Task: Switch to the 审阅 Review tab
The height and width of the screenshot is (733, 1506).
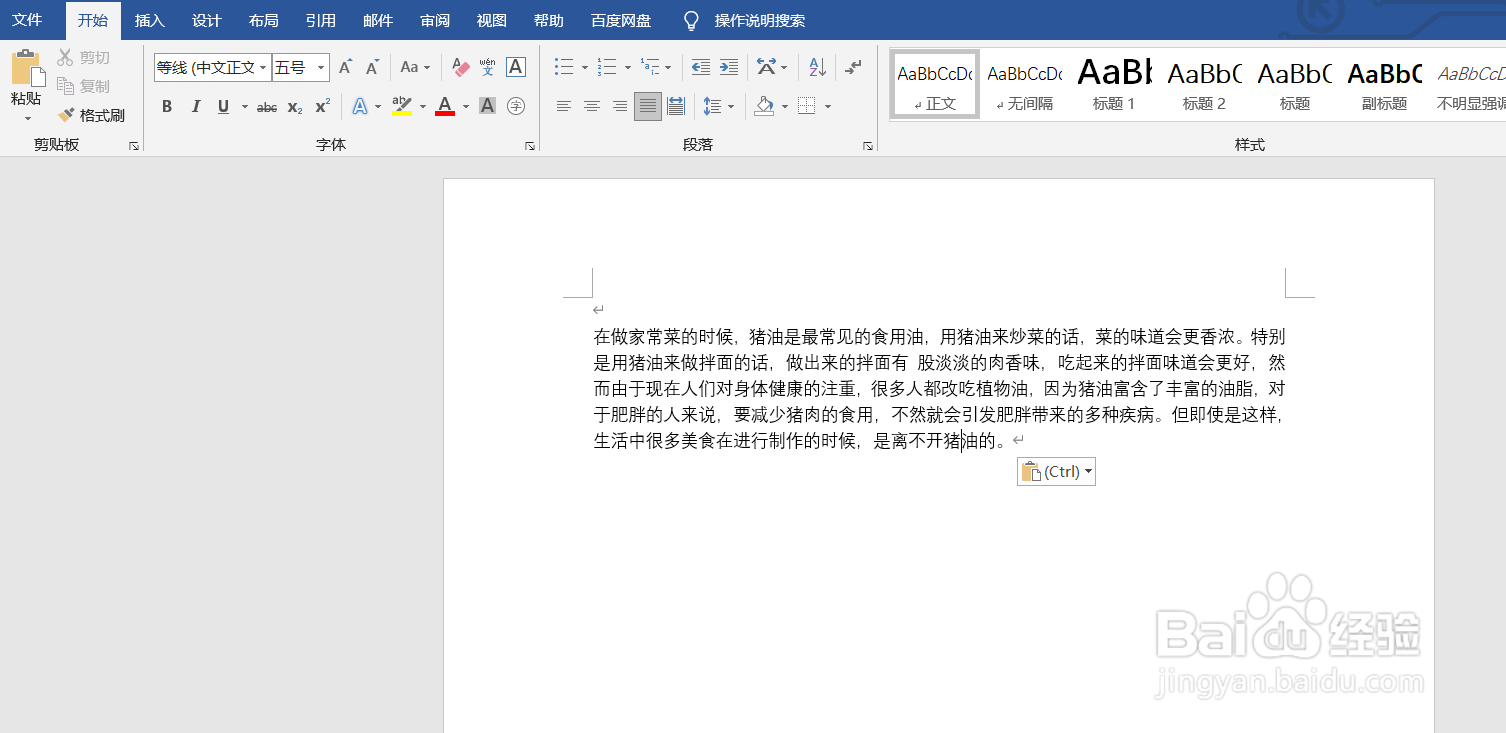Action: [435, 20]
